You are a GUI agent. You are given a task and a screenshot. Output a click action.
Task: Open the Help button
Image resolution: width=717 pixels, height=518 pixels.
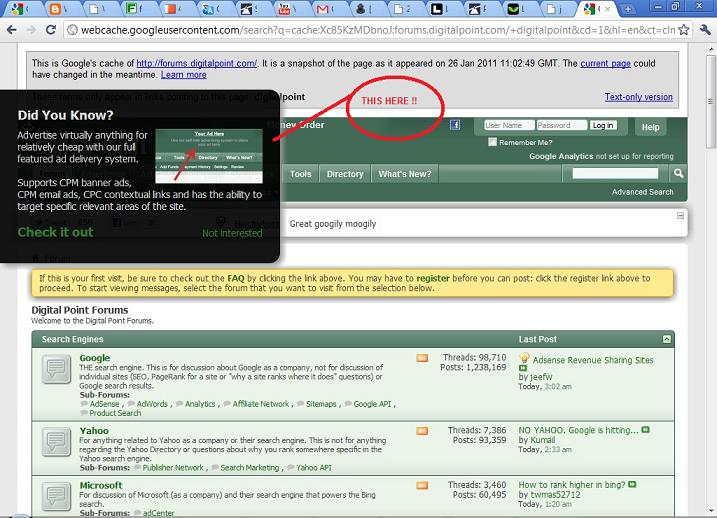[650, 127]
